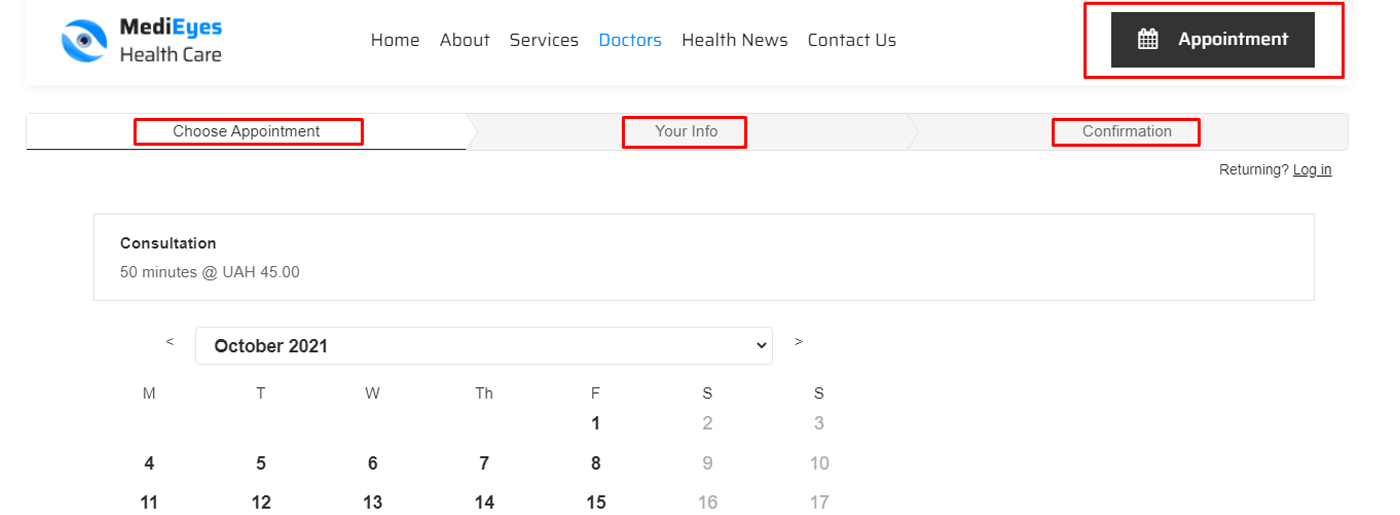
Task: Open Contact Us from the navbar
Action: click(852, 40)
